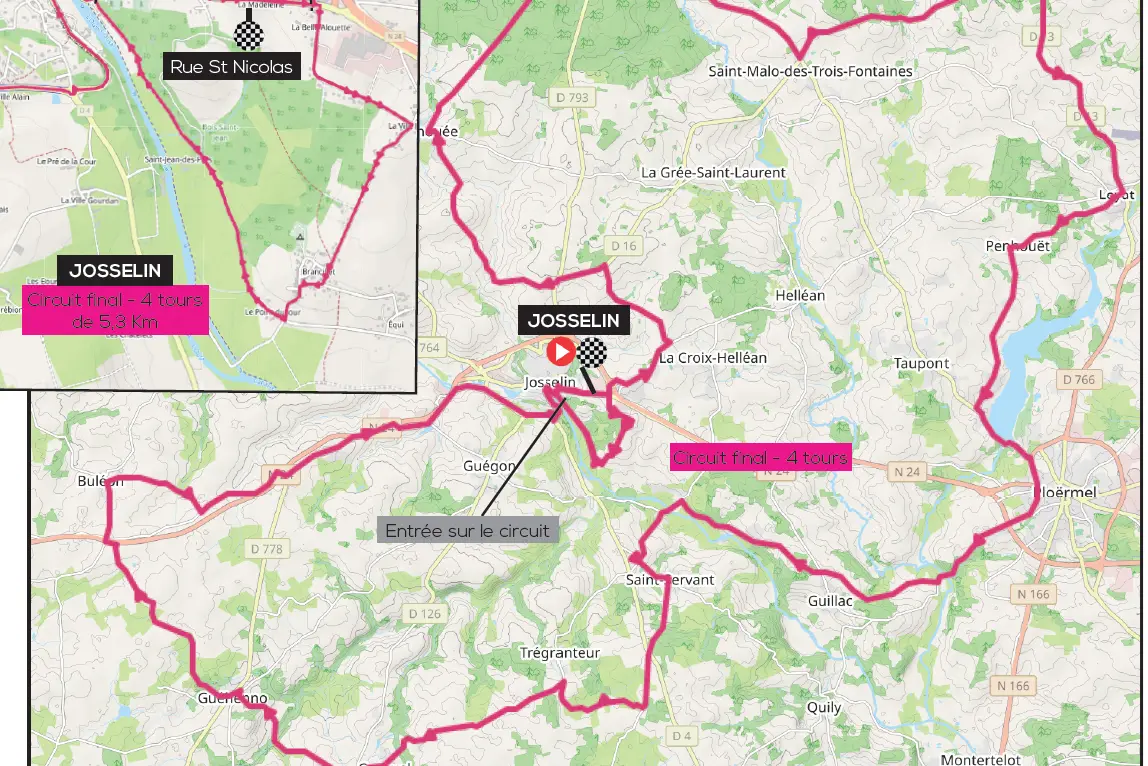
Task: Click the D 766 road badge
Action: (x=1079, y=379)
